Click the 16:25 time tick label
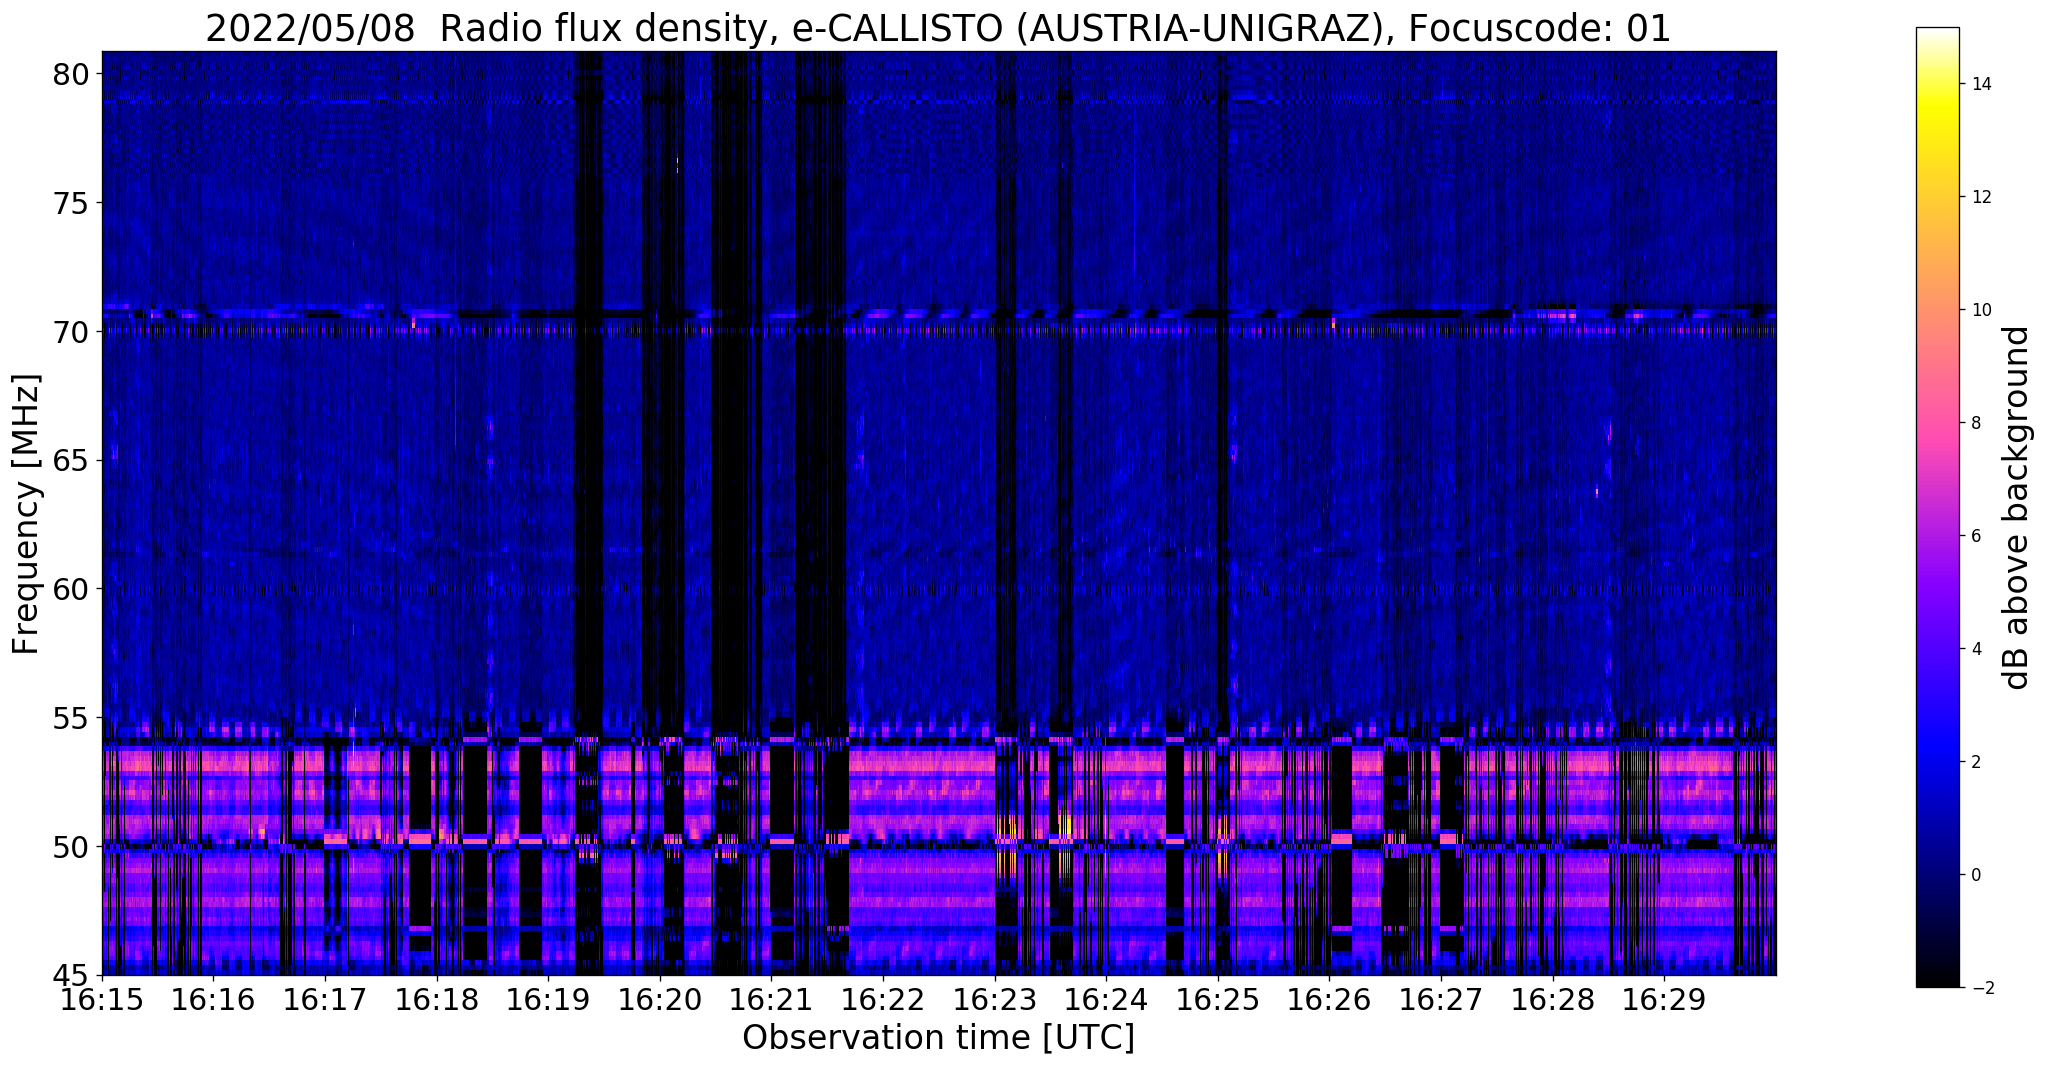 [1218, 999]
